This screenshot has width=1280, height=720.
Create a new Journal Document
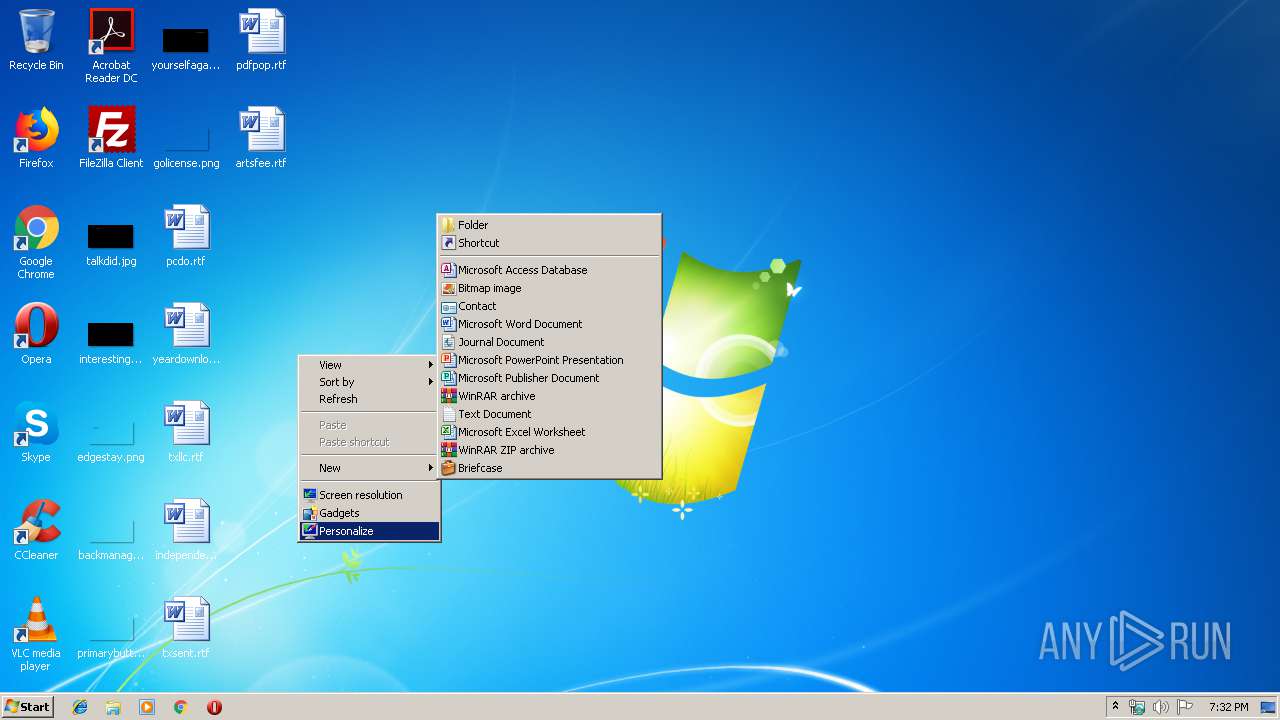point(549,342)
